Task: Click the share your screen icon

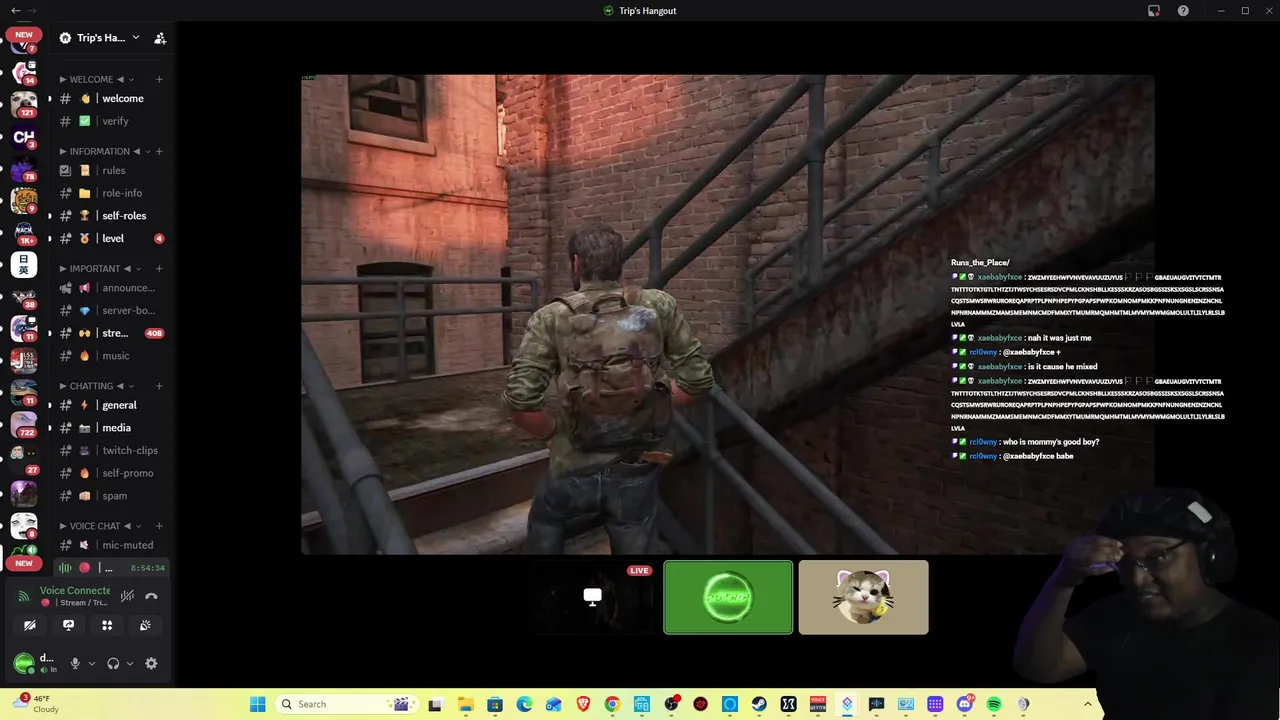Action: coord(68,625)
